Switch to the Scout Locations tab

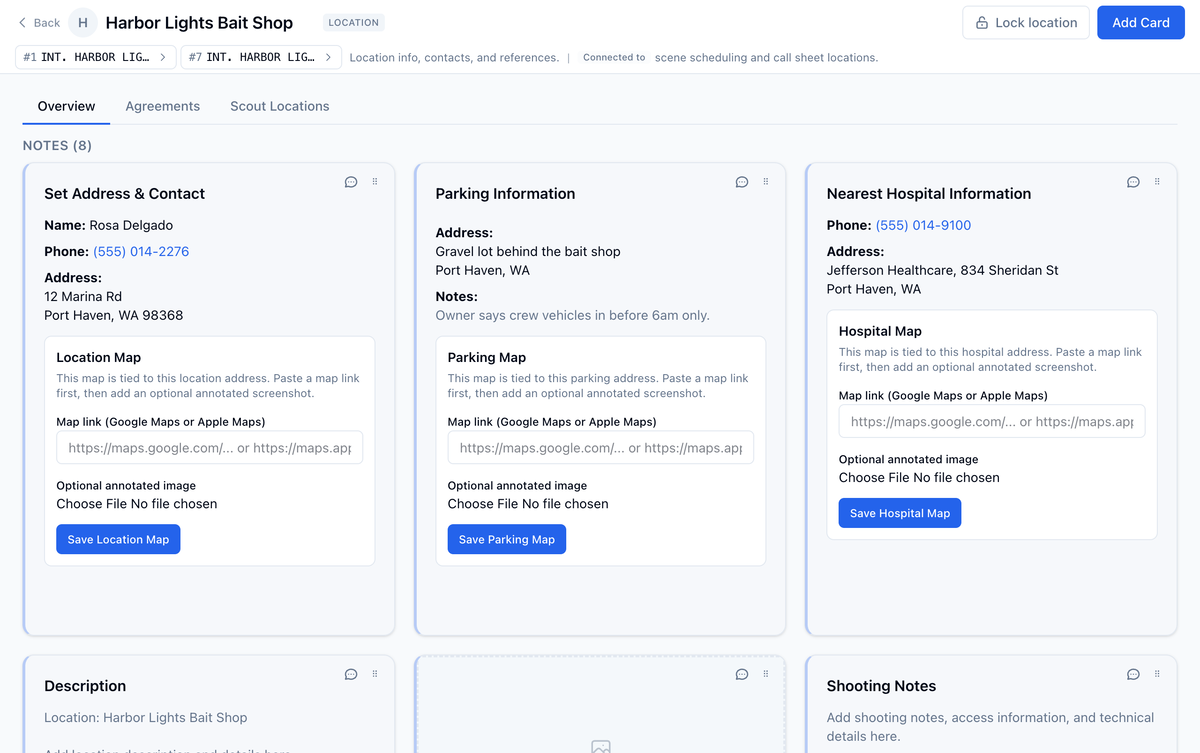coord(280,106)
